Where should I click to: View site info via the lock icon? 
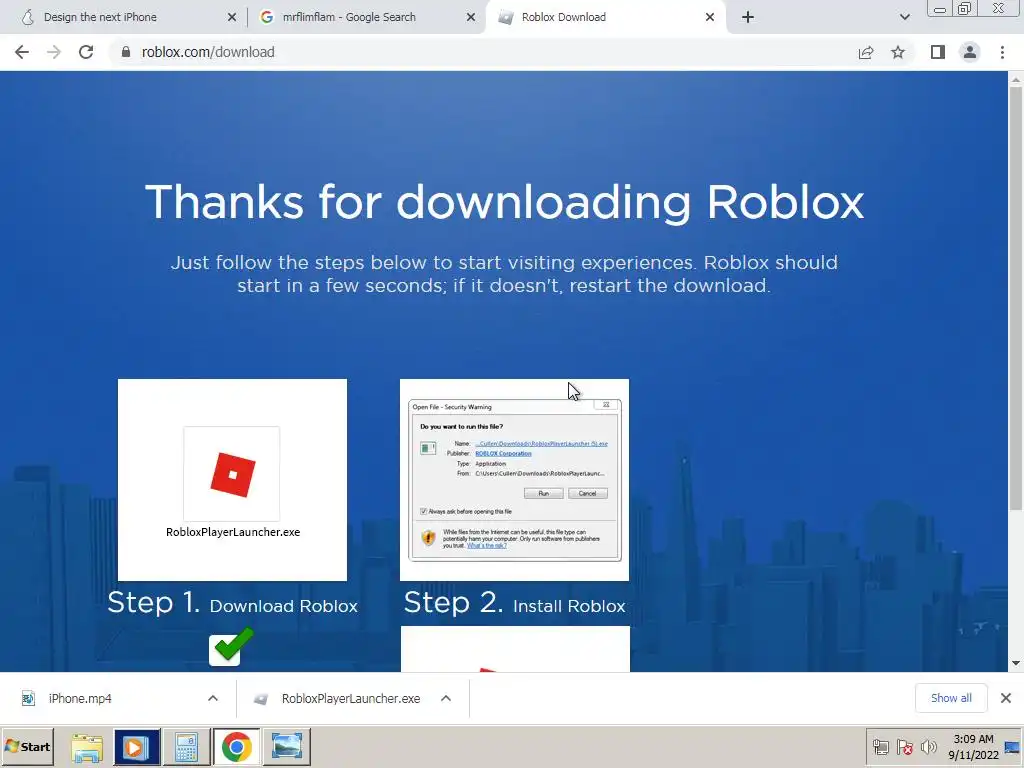(126, 52)
